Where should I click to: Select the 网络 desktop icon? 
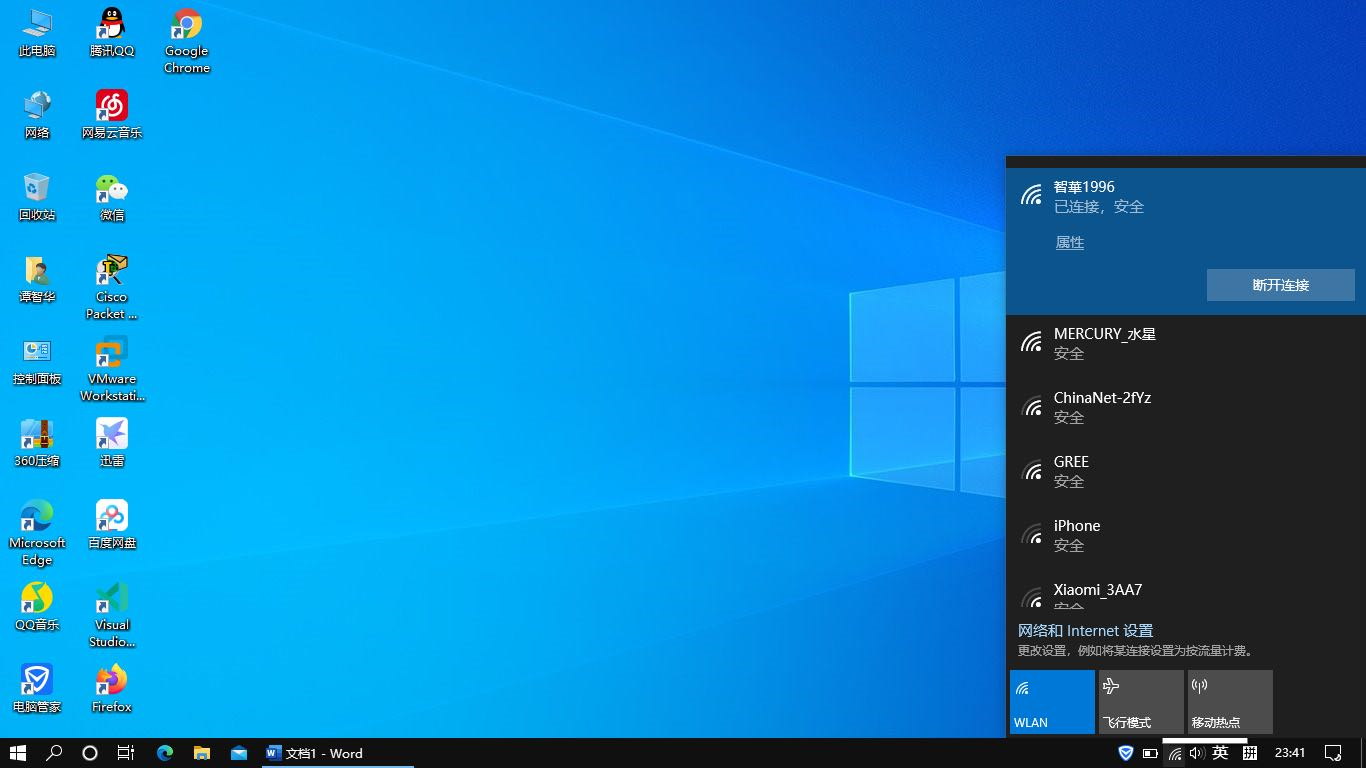[x=37, y=114]
